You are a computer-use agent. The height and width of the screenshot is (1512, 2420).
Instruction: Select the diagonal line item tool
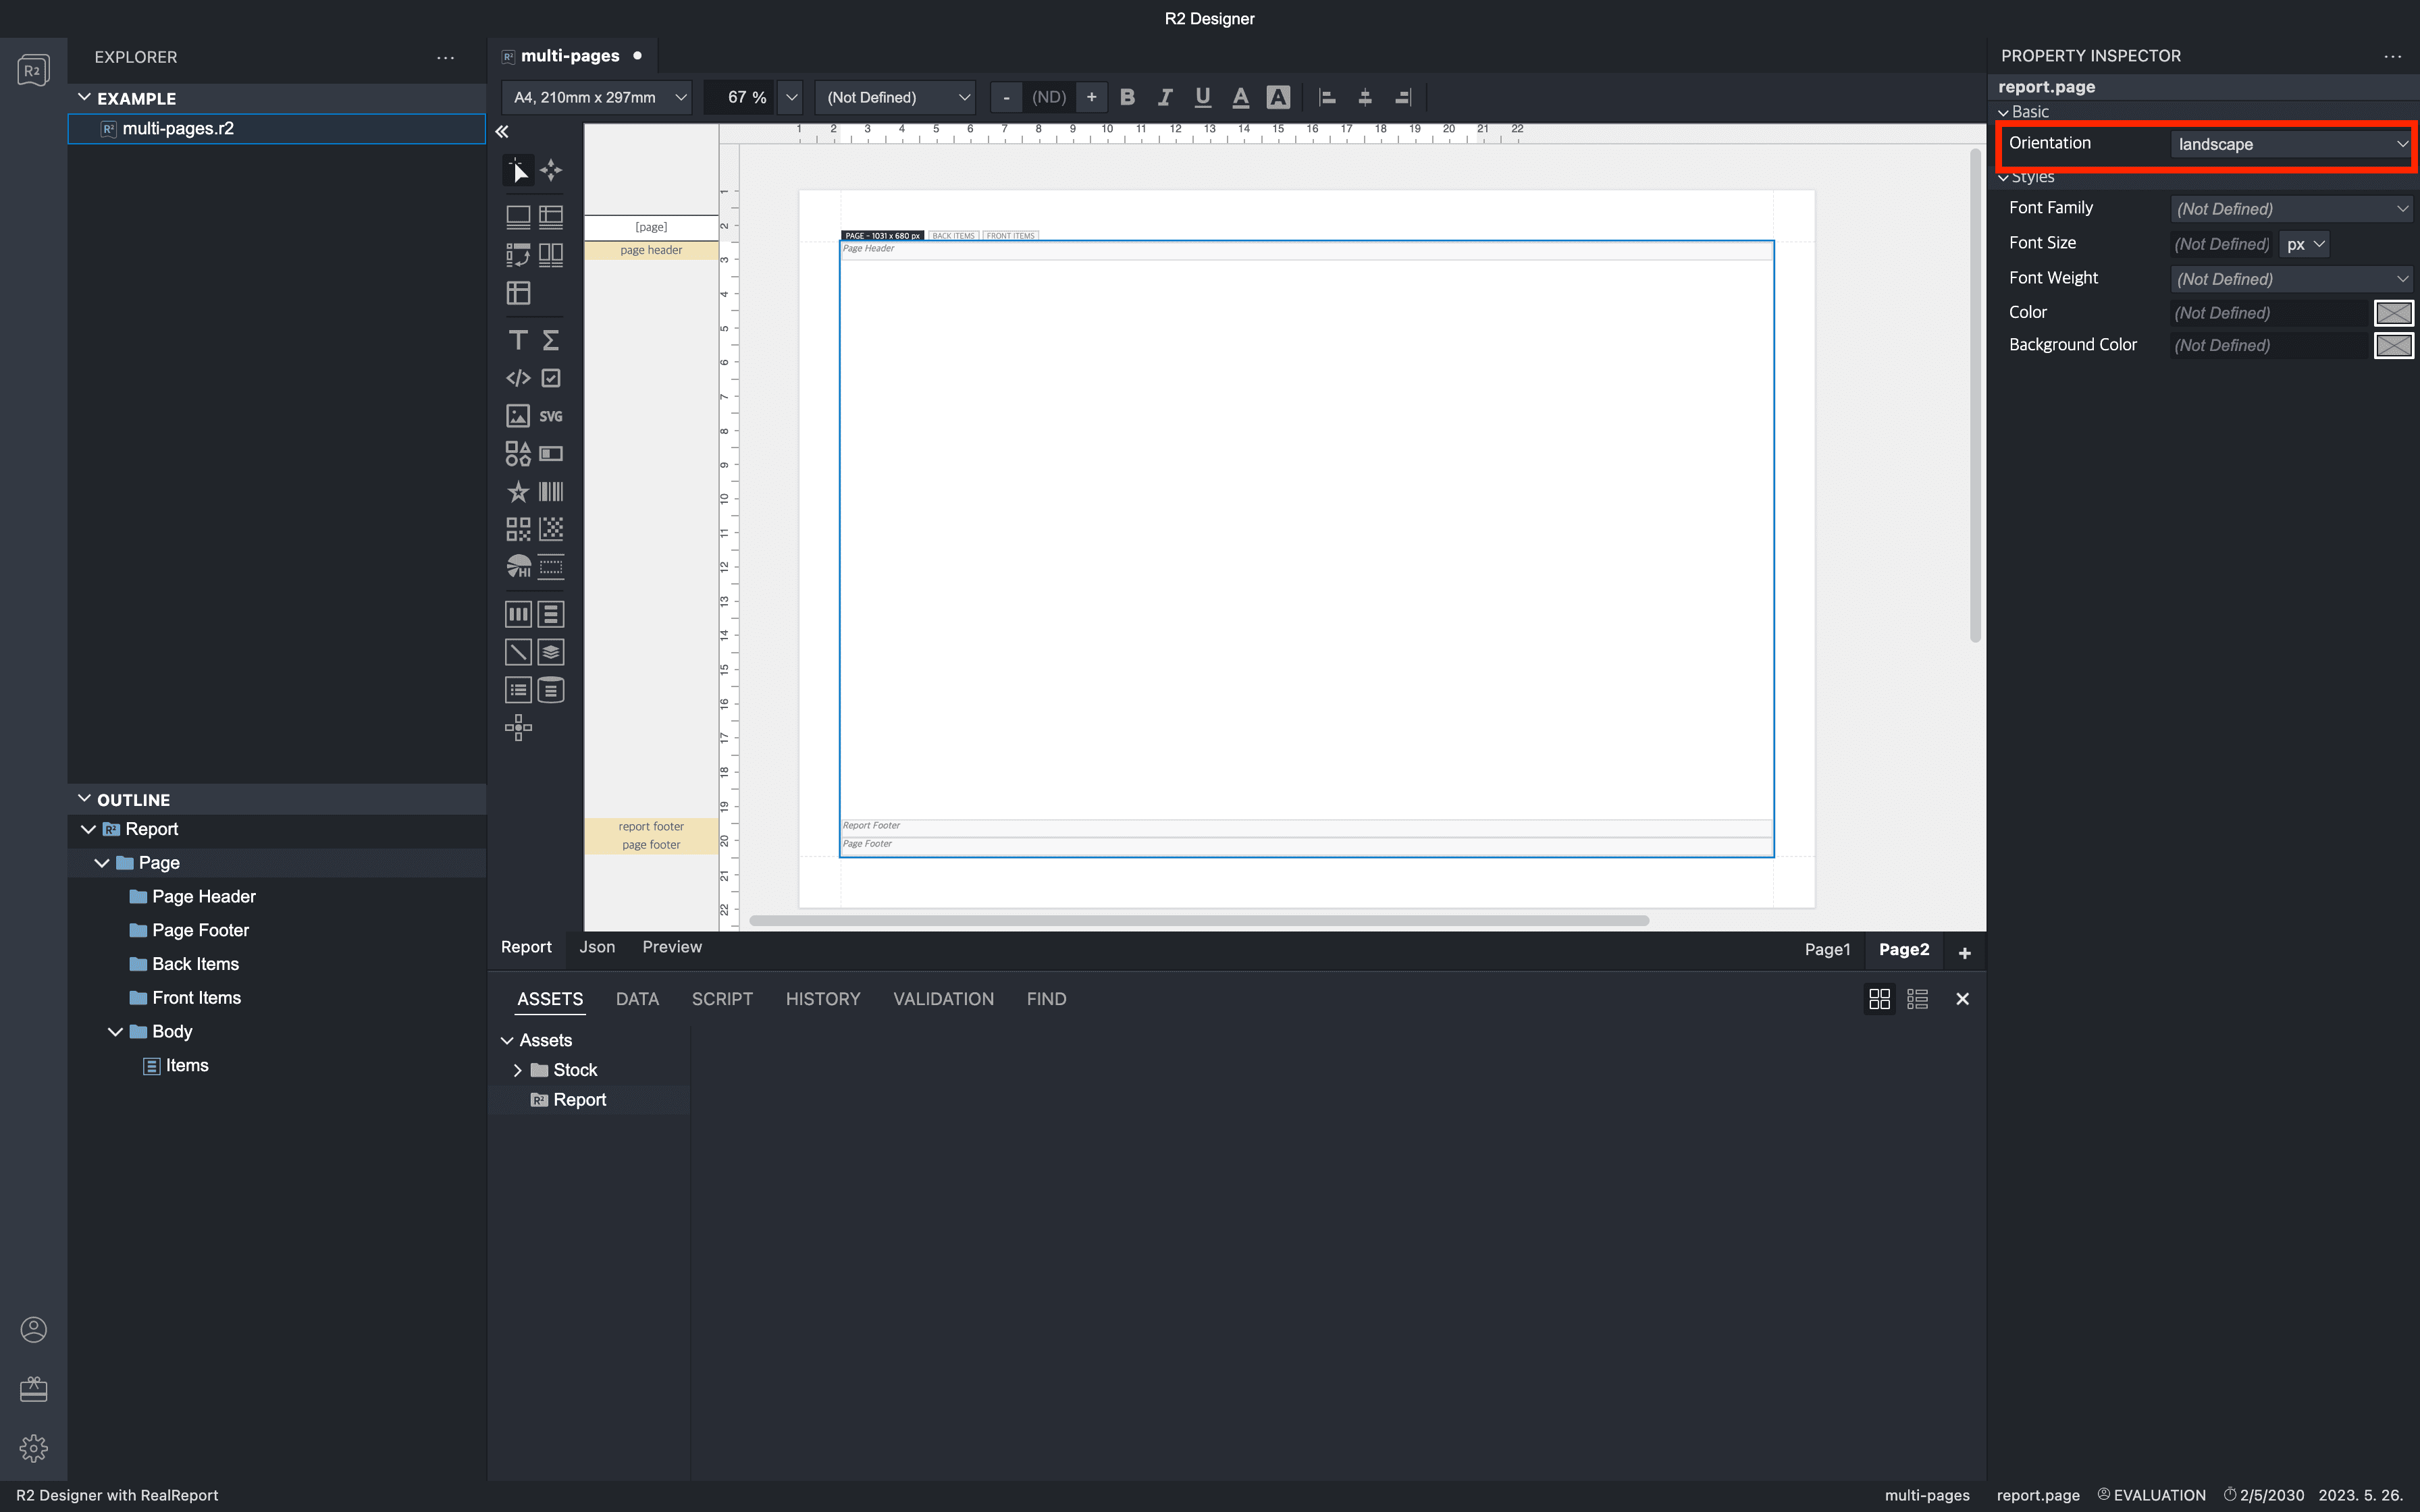(x=518, y=652)
